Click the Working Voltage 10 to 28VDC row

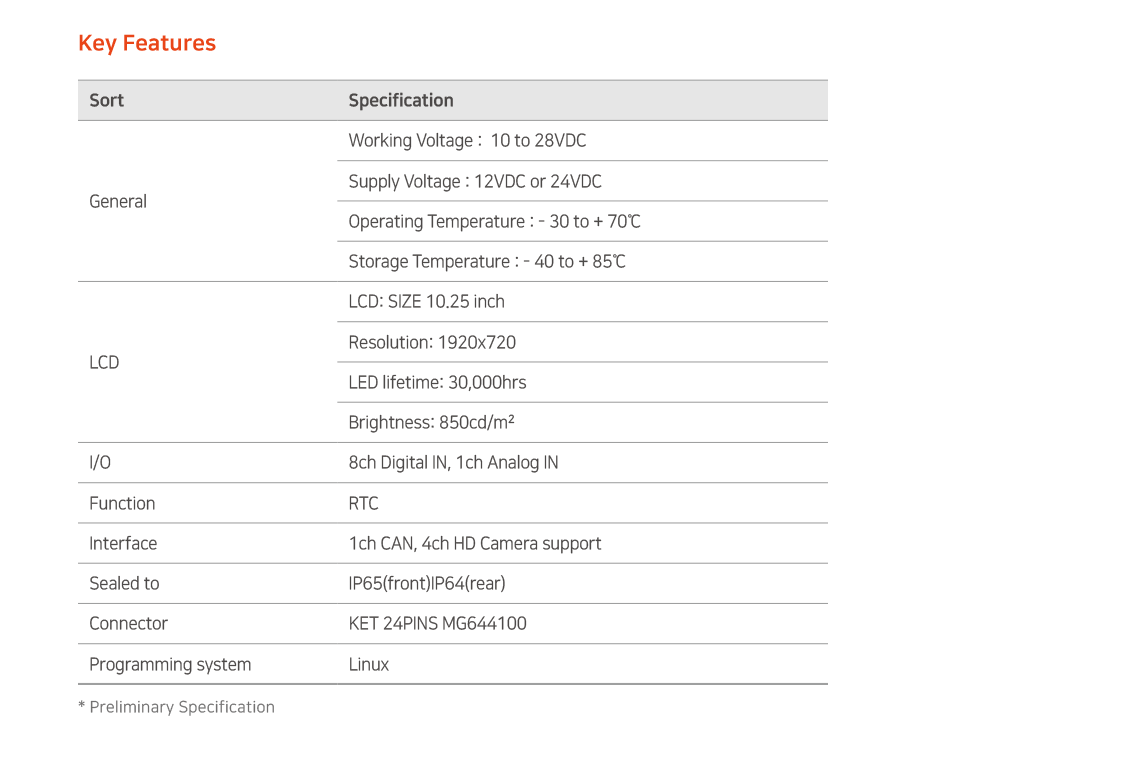coord(582,141)
